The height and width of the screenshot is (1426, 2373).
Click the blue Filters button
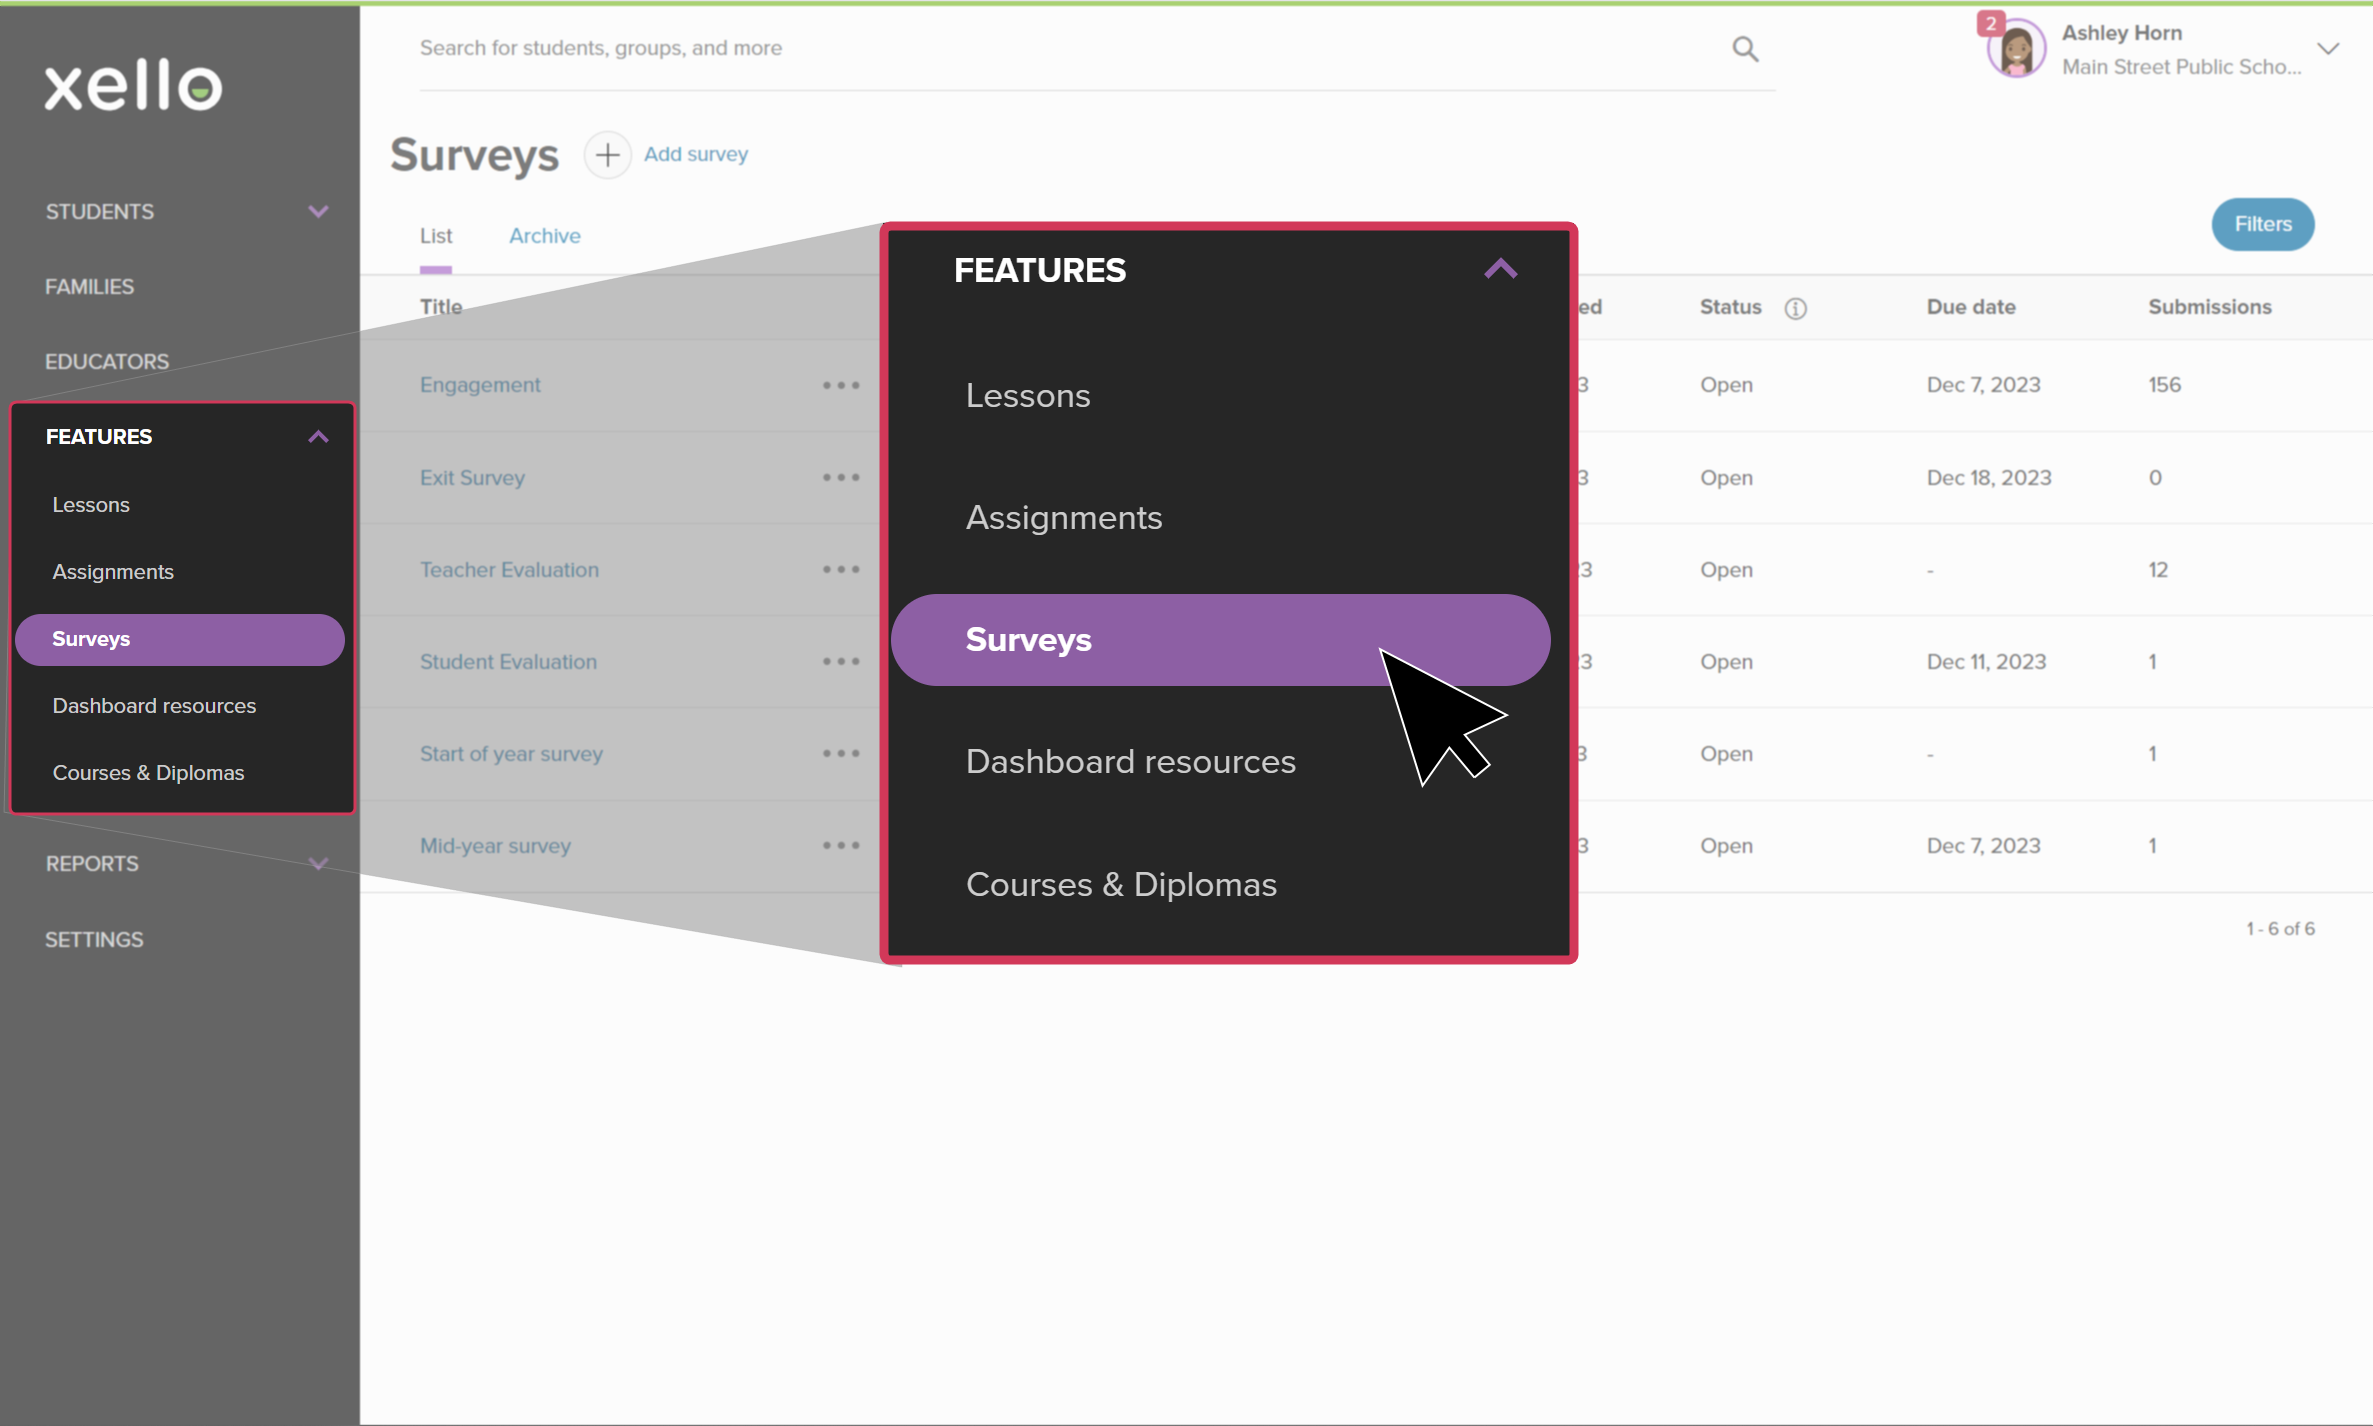[2262, 224]
